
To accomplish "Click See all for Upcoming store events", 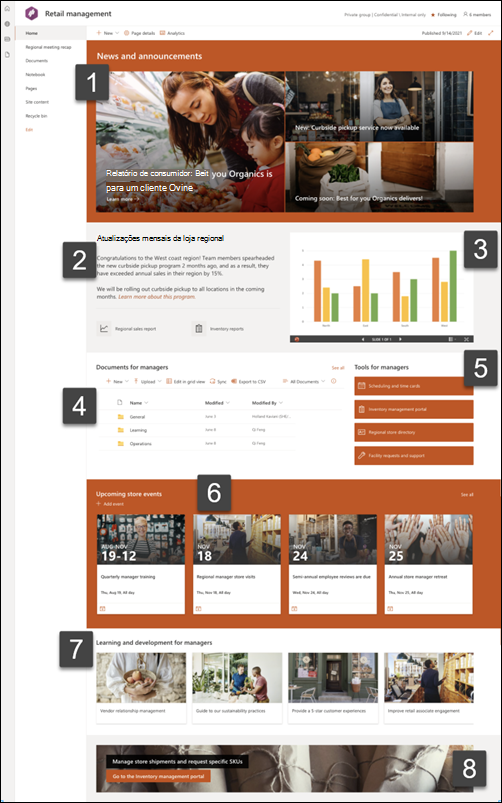I will [x=467, y=495].
